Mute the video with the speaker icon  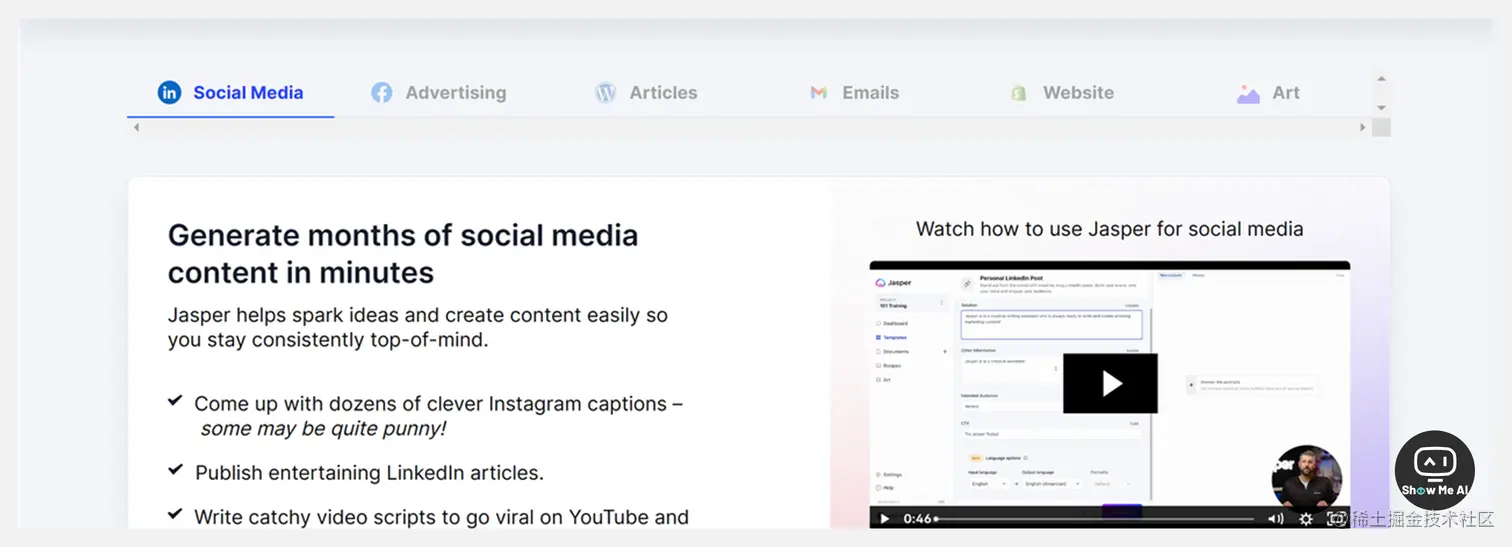[1276, 518]
